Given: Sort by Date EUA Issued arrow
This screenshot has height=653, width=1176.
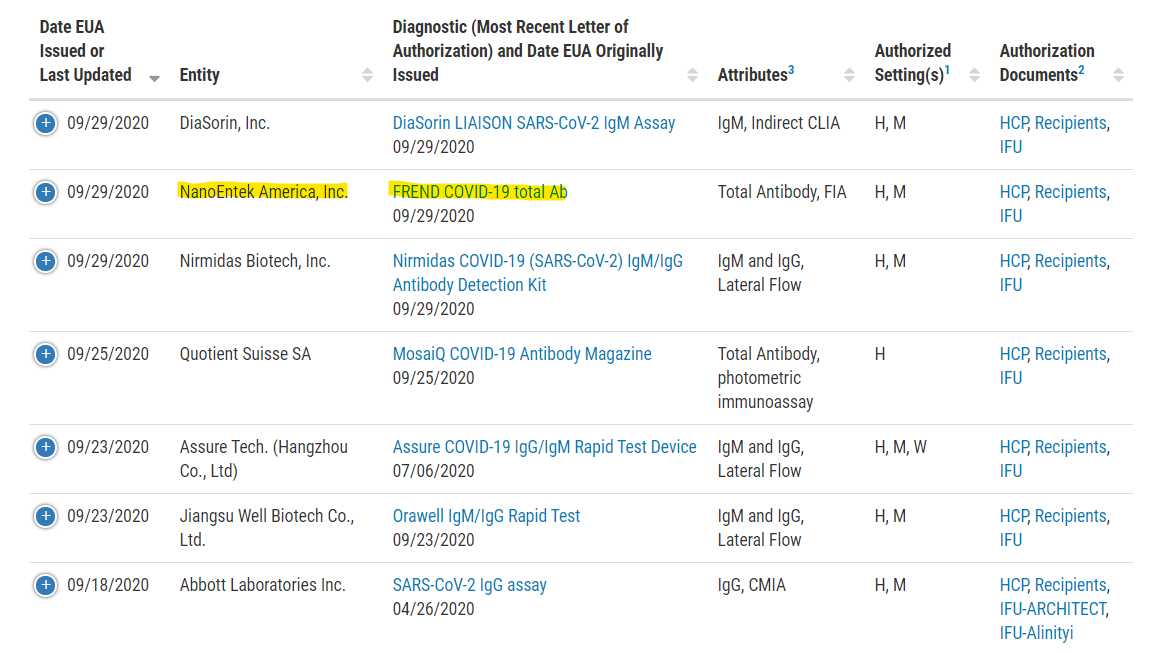Looking at the screenshot, I should point(154,78).
